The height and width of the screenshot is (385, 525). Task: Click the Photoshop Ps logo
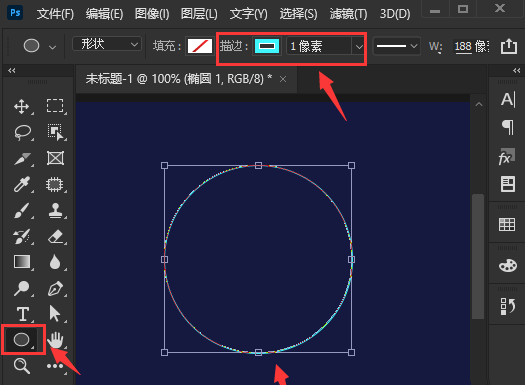coord(15,13)
